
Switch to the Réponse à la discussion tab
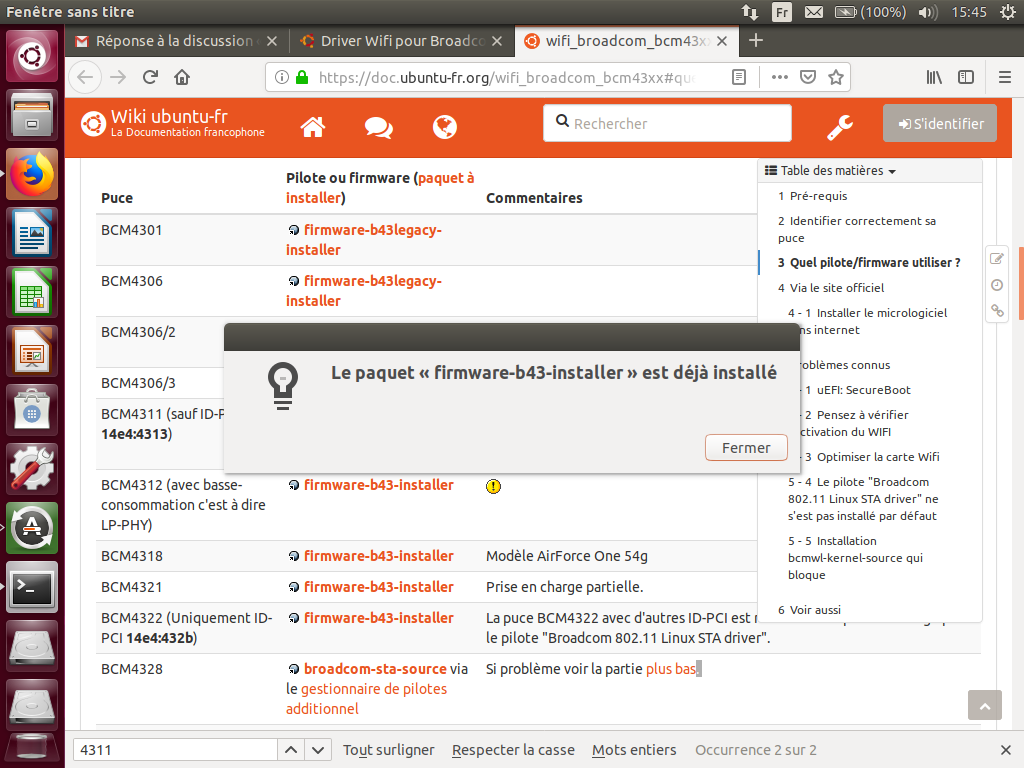(x=174, y=41)
